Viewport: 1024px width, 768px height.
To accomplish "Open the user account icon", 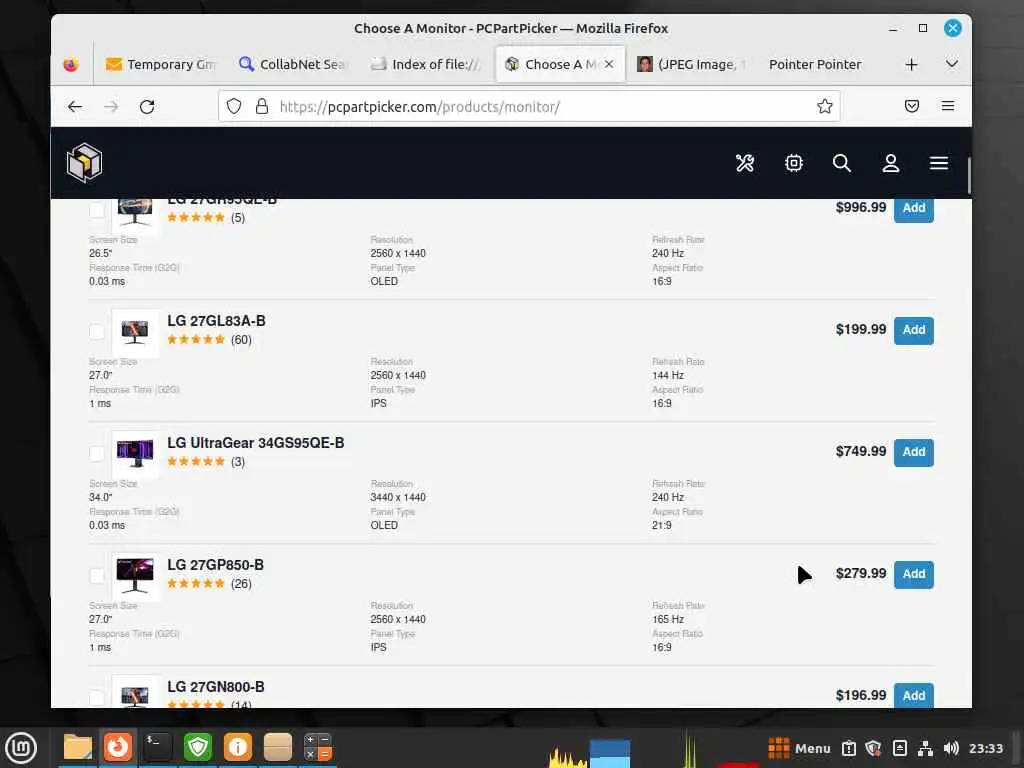I will (x=891, y=163).
